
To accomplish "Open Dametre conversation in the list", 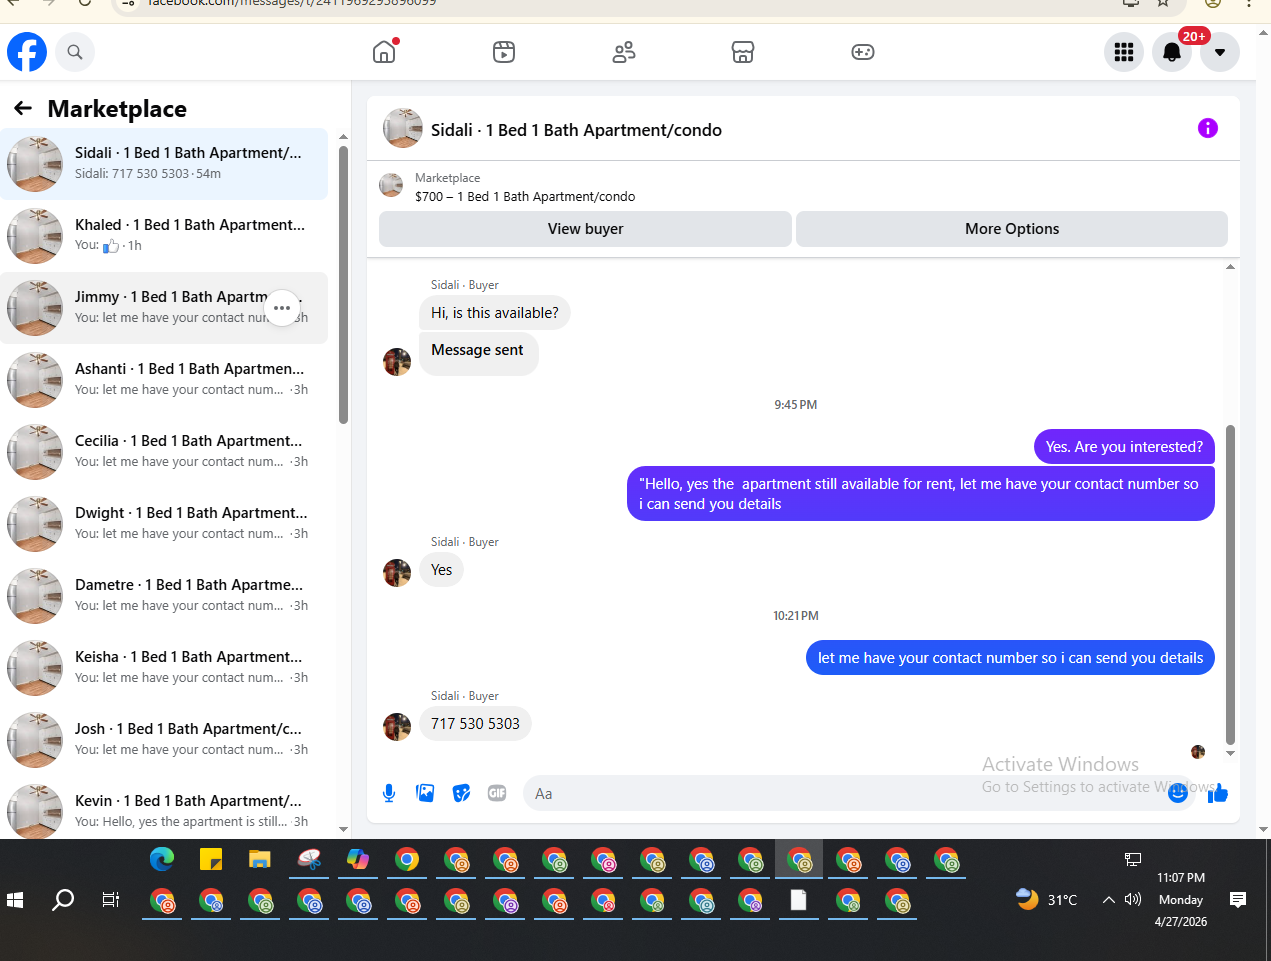I will tap(164, 596).
